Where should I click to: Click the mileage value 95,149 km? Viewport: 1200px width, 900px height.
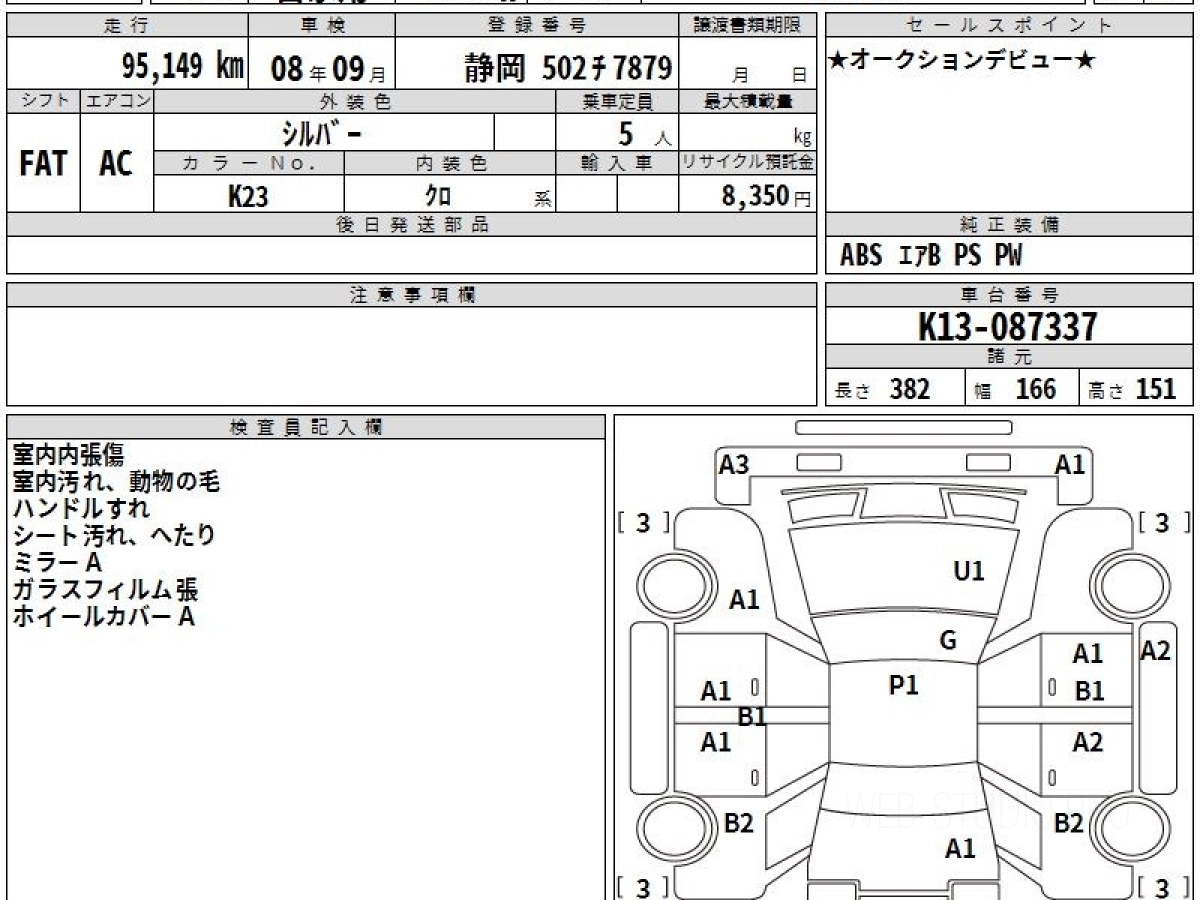182,67
